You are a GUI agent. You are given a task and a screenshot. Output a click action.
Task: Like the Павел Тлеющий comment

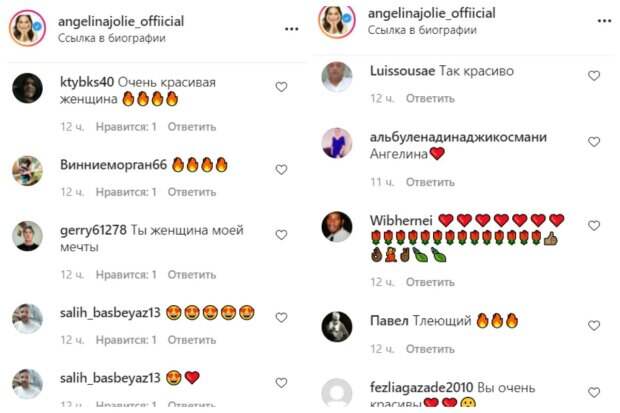594,325
